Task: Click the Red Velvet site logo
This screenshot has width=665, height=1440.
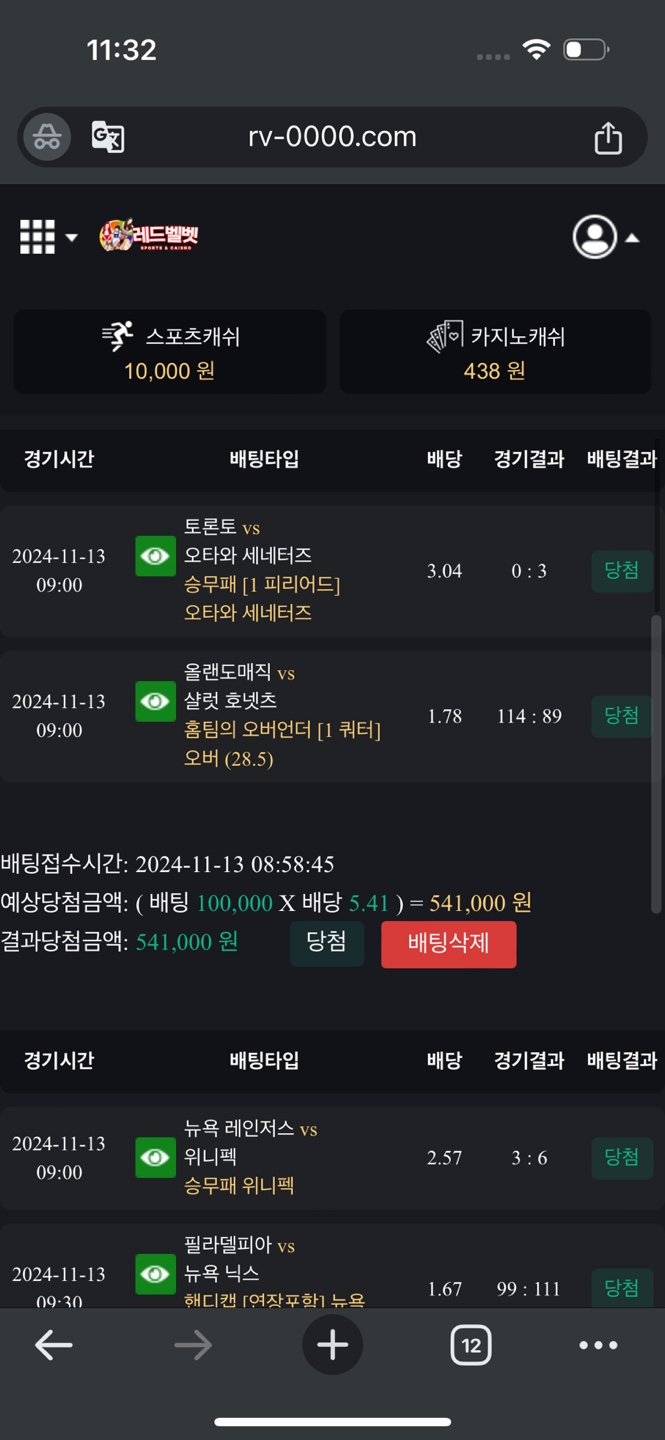Action: point(150,236)
